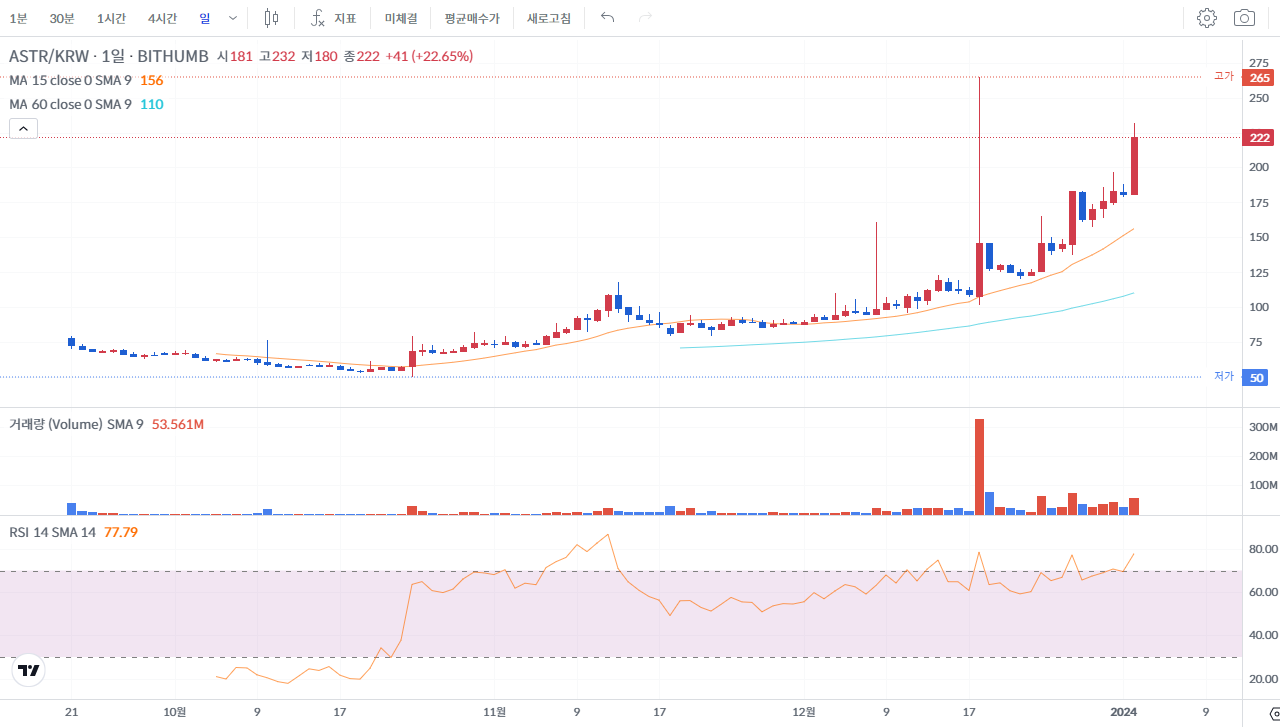
Task: Open the candlestick chart type selector
Action: click(x=271, y=18)
